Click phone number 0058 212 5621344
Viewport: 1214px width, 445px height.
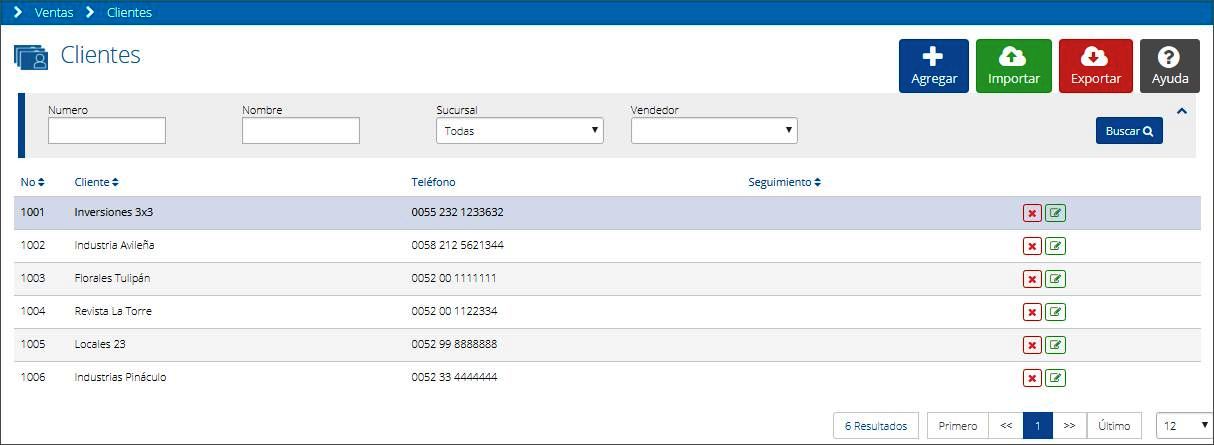[x=458, y=245]
